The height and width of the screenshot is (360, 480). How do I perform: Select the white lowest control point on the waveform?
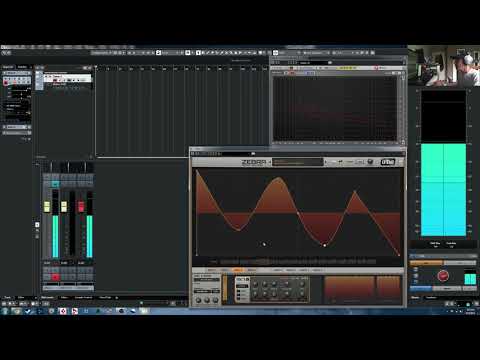[324, 245]
